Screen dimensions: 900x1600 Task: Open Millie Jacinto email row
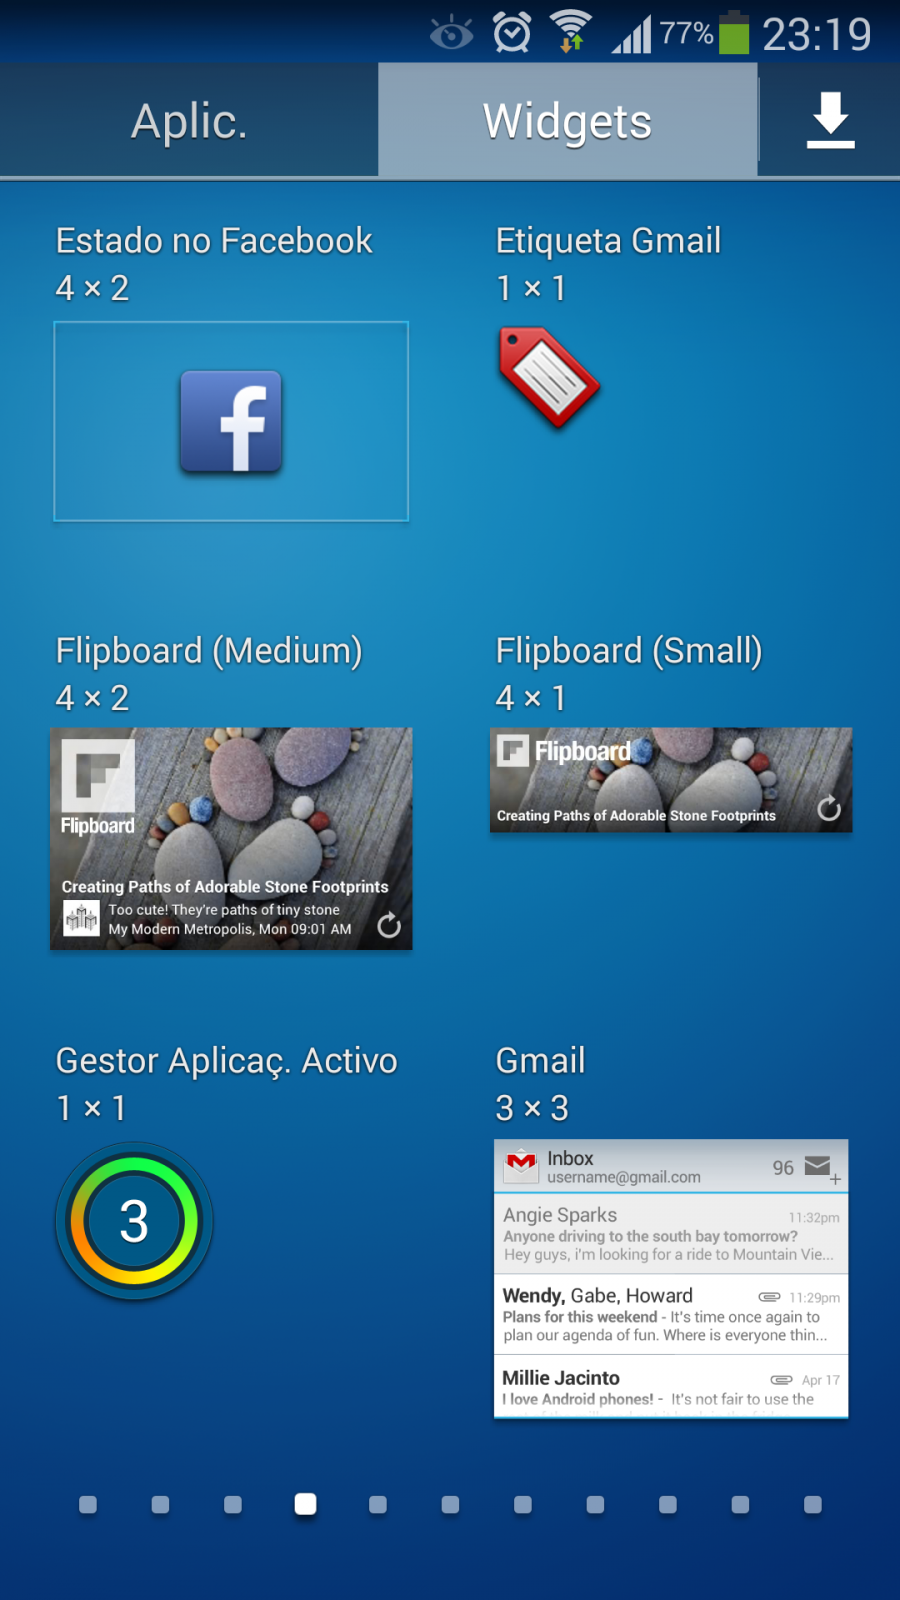(671, 1386)
